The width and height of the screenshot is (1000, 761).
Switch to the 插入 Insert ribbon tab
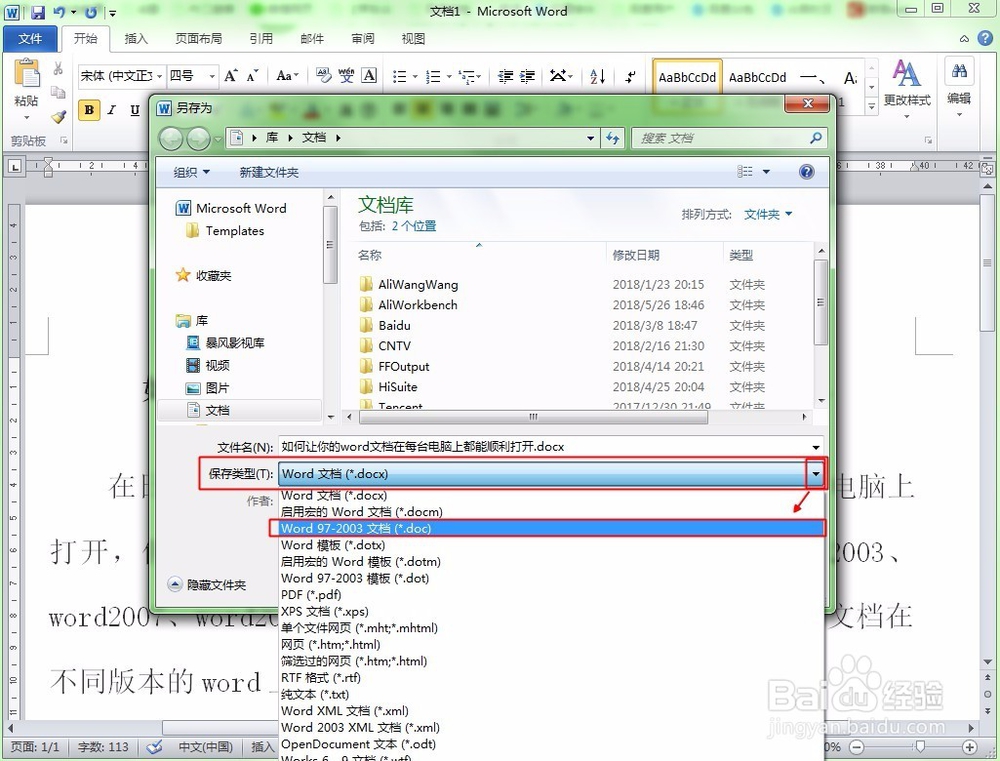[x=136, y=39]
